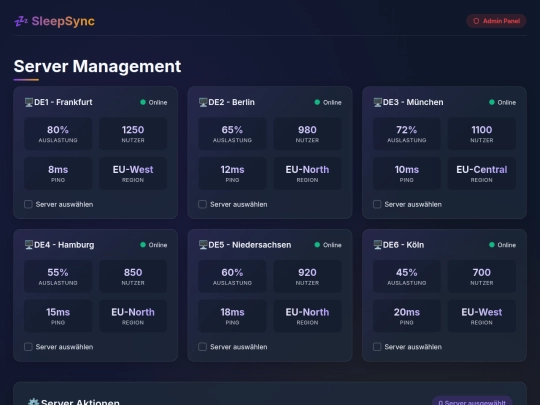Image resolution: width=540 pixels, height=405 pixels.
Task: Click the 60% Auslastung value
Action: [232, 272]
